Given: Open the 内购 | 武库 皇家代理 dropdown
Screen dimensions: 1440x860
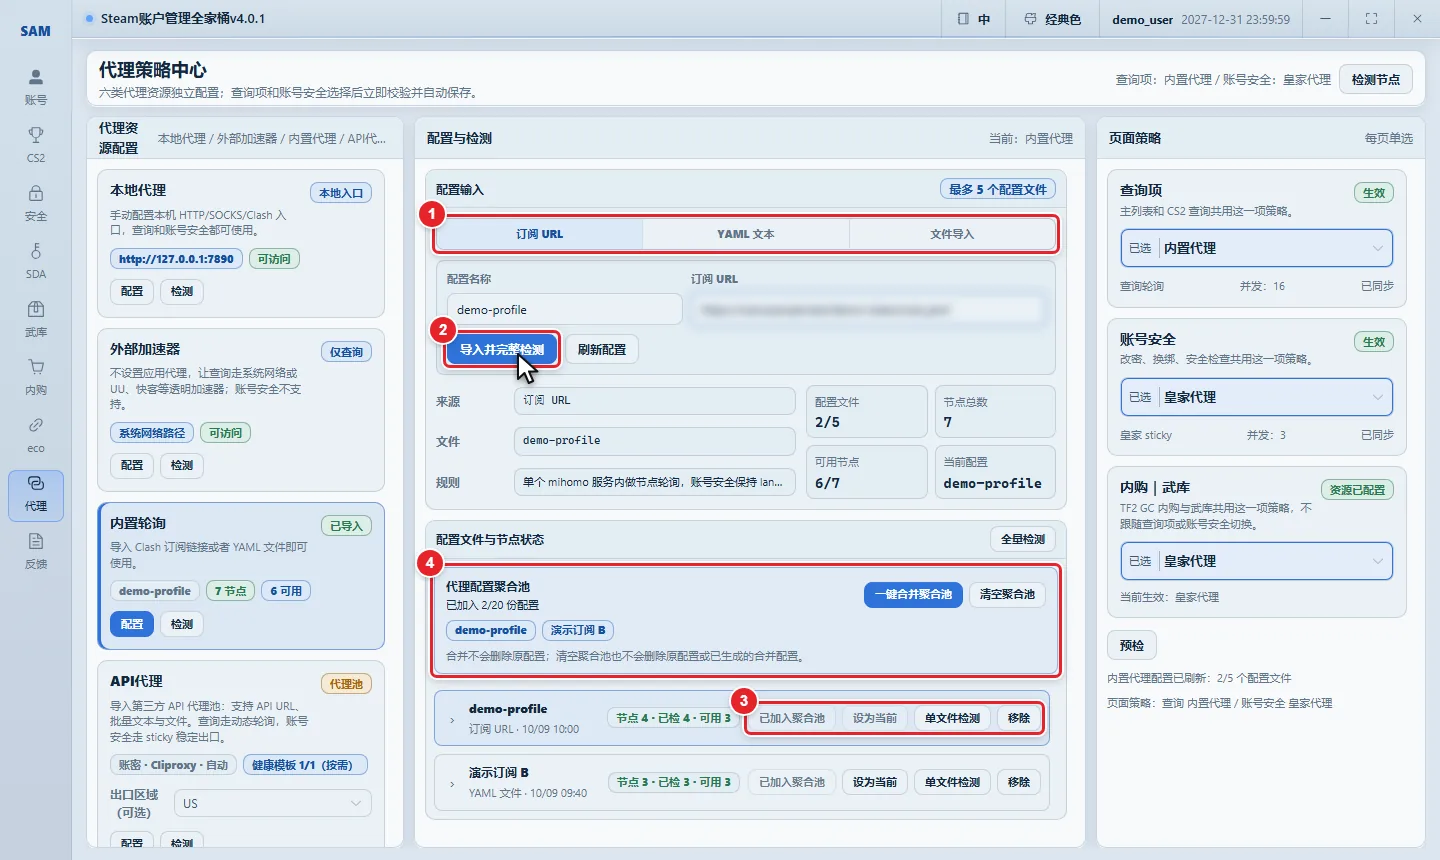Looking at the screenshot, I should 1256,561.
